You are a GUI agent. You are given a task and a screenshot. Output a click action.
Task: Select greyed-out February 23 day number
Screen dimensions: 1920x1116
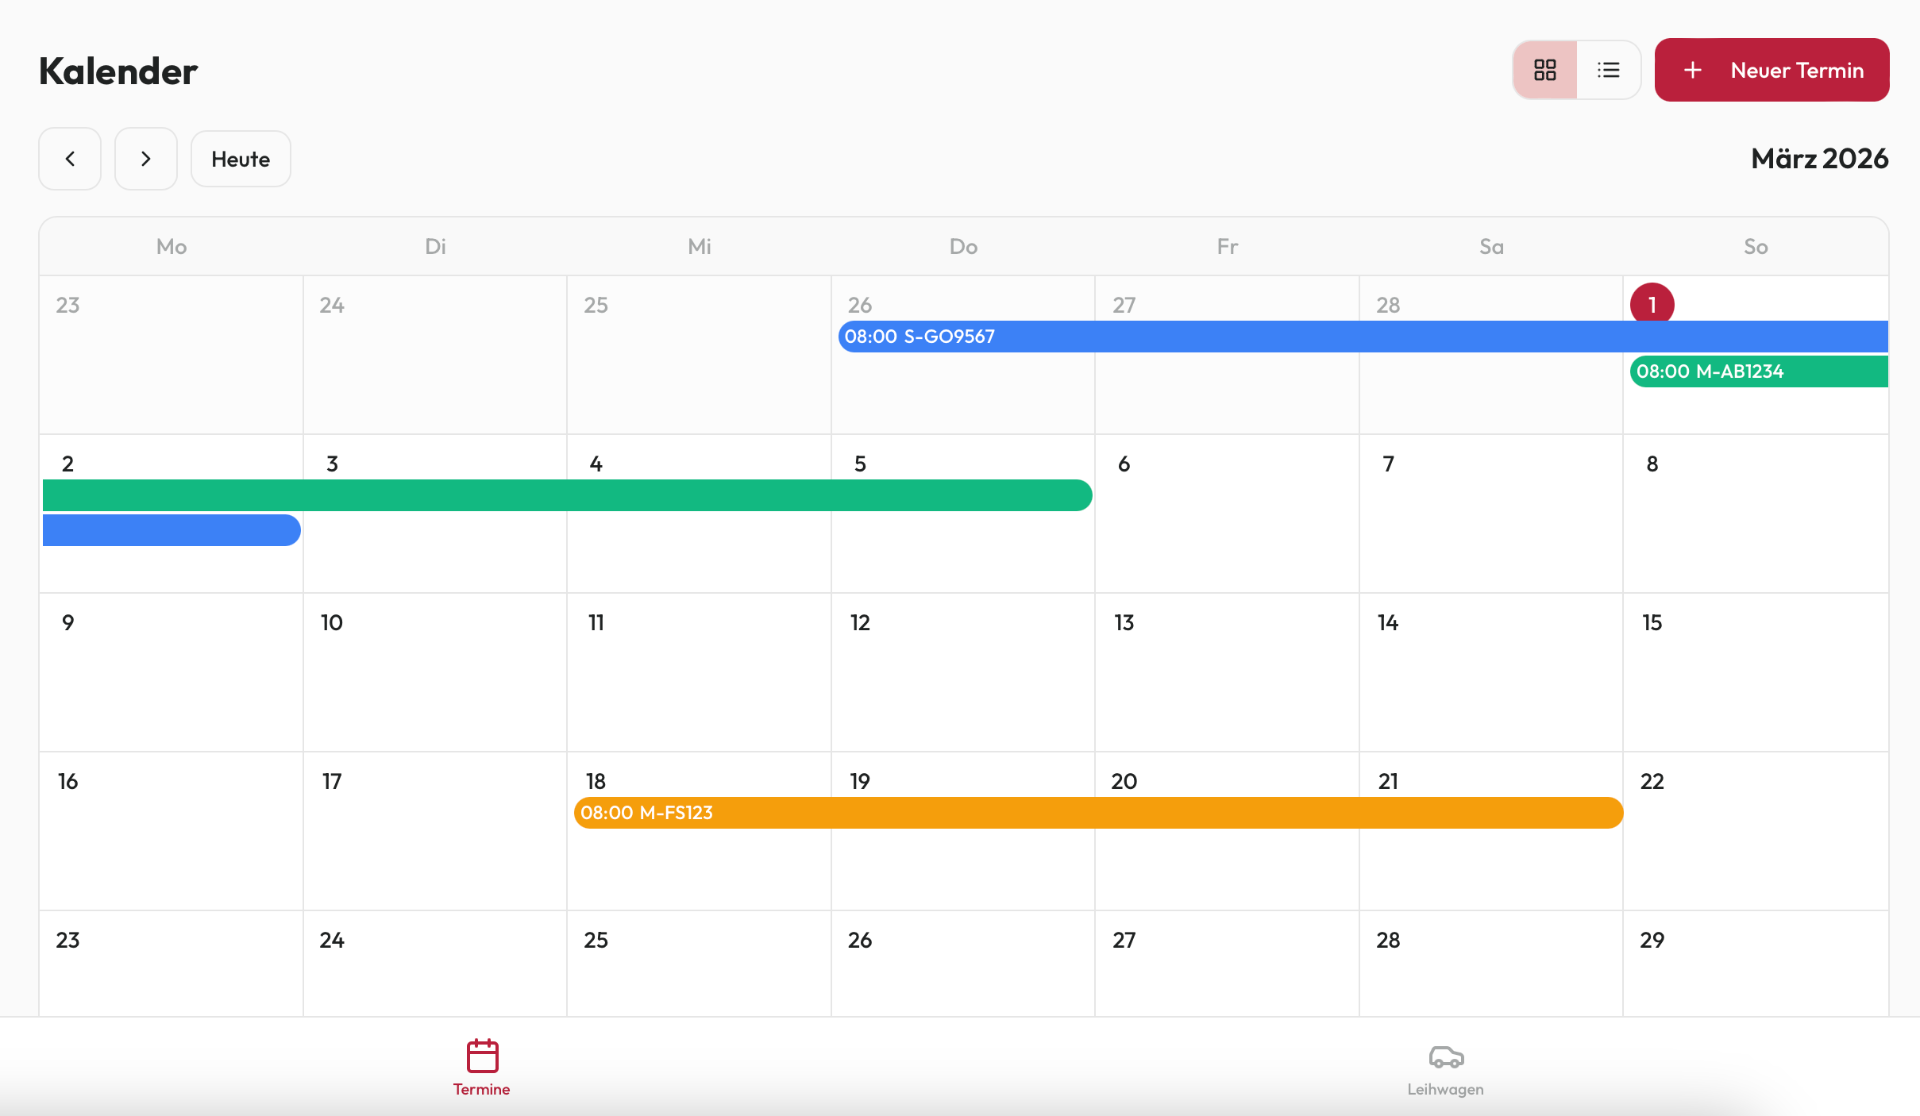click(x=68, y=305)
